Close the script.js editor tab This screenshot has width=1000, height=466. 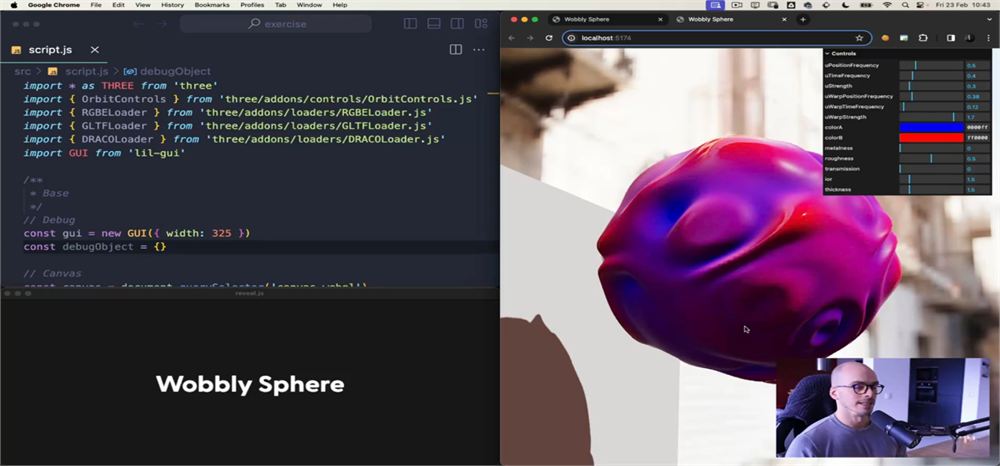[94, 50]
